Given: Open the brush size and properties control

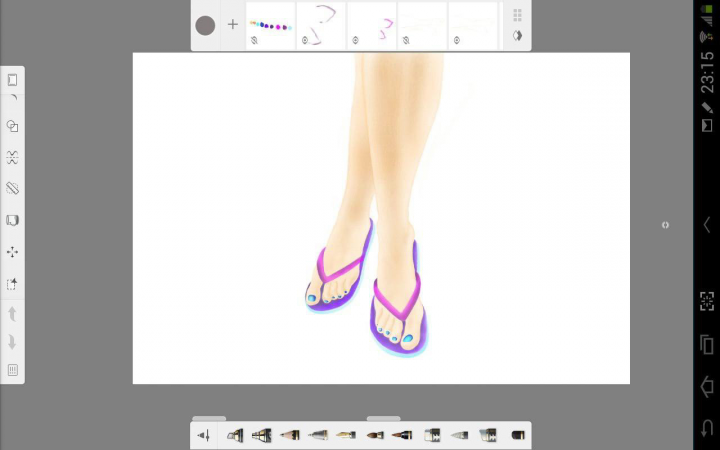Looking at the screenshot, I should click(x=204, y=435).
